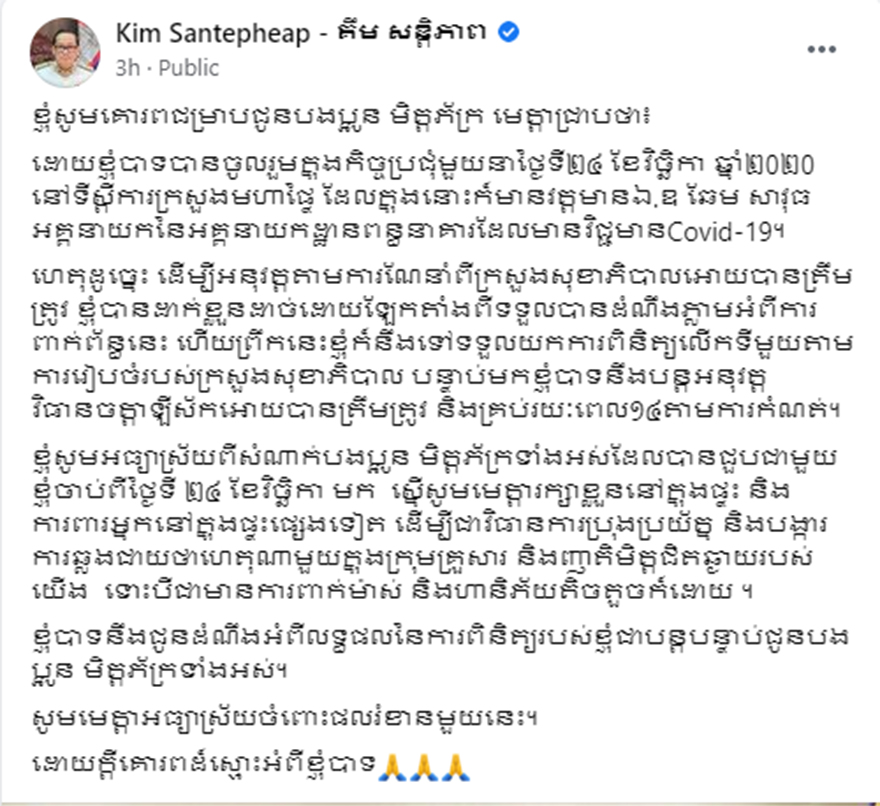Image resolution: width=880 pixels, height=806 pixels.
Task: Click the Public audience label
Action: (x=189, y=68)
